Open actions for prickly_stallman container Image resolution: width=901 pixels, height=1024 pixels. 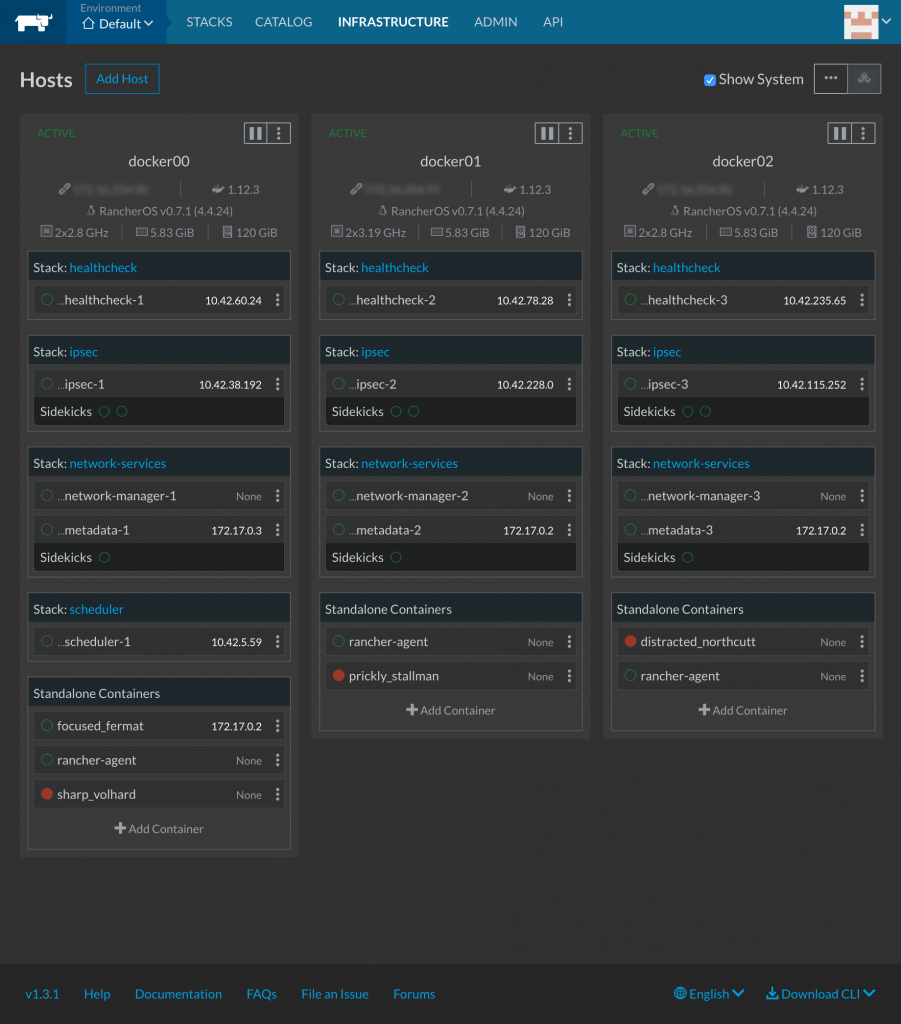pos(569,676)
